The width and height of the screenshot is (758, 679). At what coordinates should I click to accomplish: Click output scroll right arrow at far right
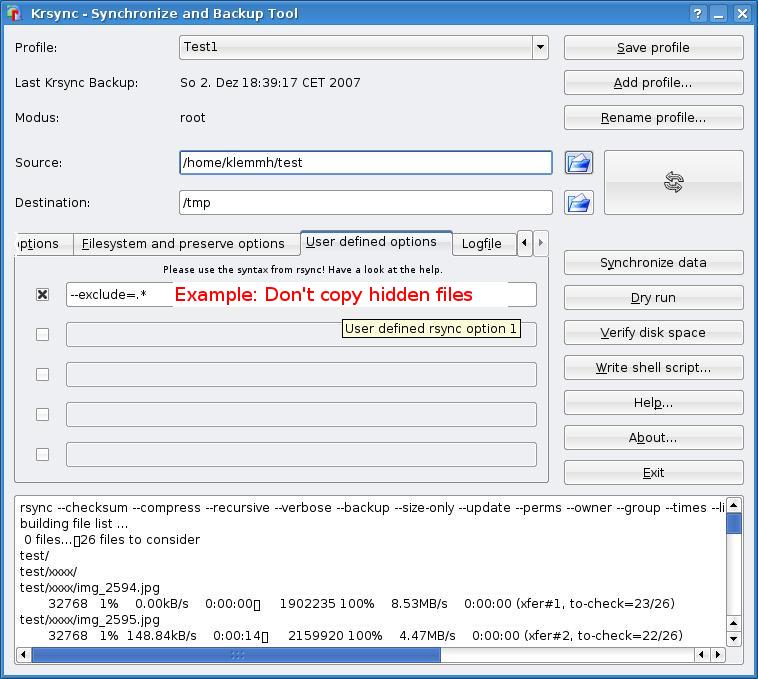(718, 655)
